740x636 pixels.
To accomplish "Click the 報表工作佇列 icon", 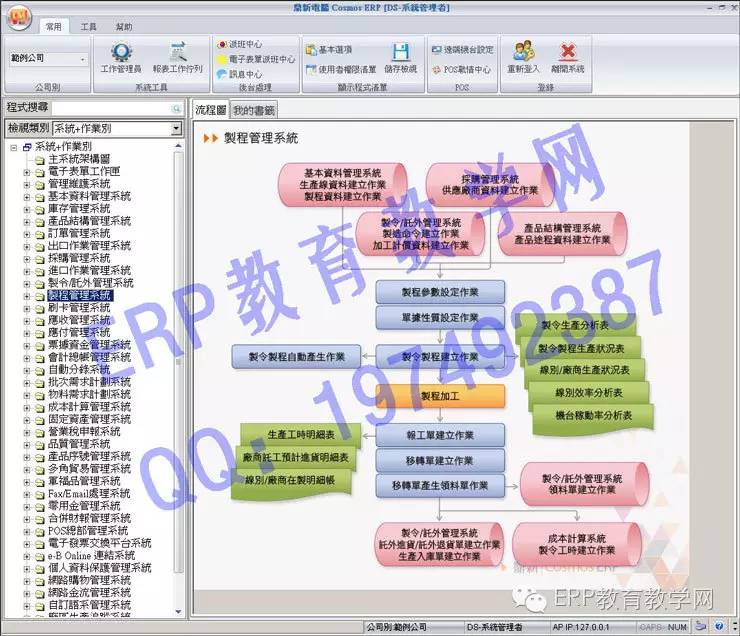I will pyautogui.click(x=177, y=57).
